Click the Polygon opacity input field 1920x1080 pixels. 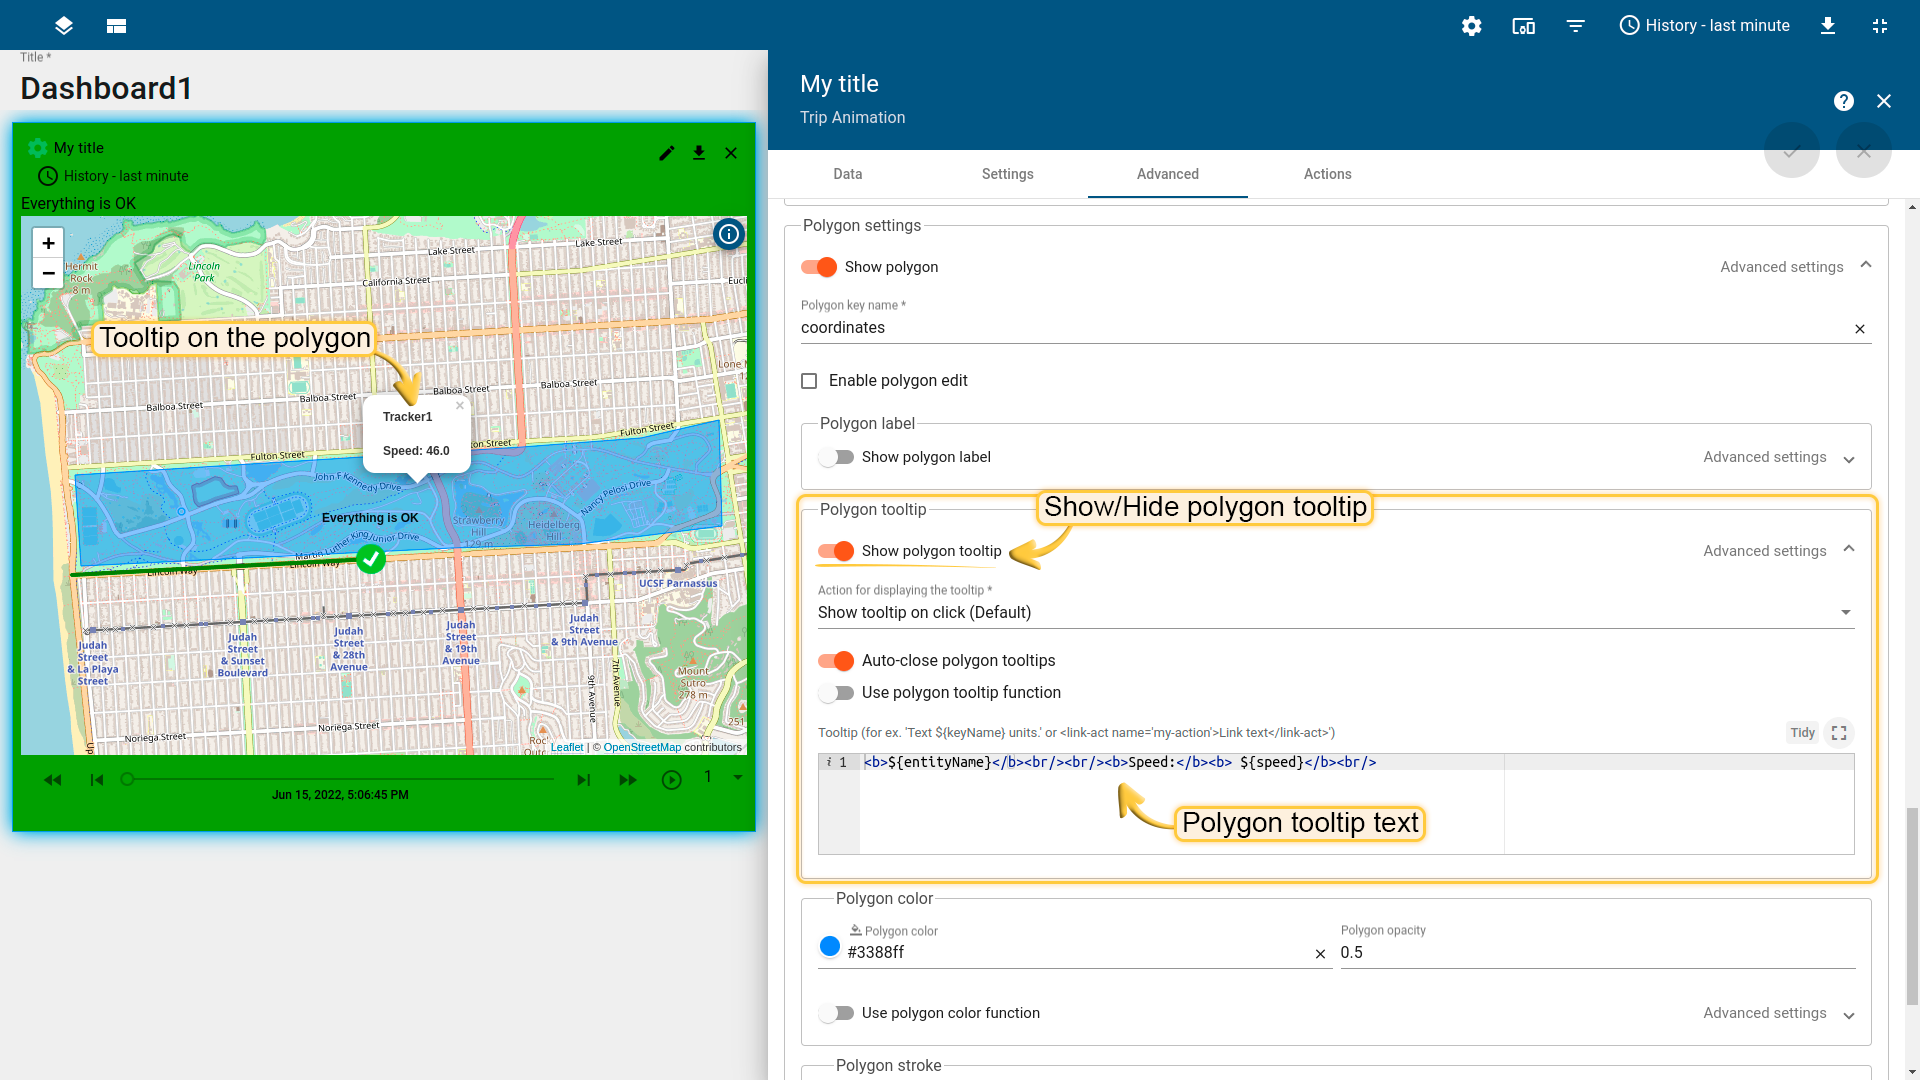[x=1596, y=953]
